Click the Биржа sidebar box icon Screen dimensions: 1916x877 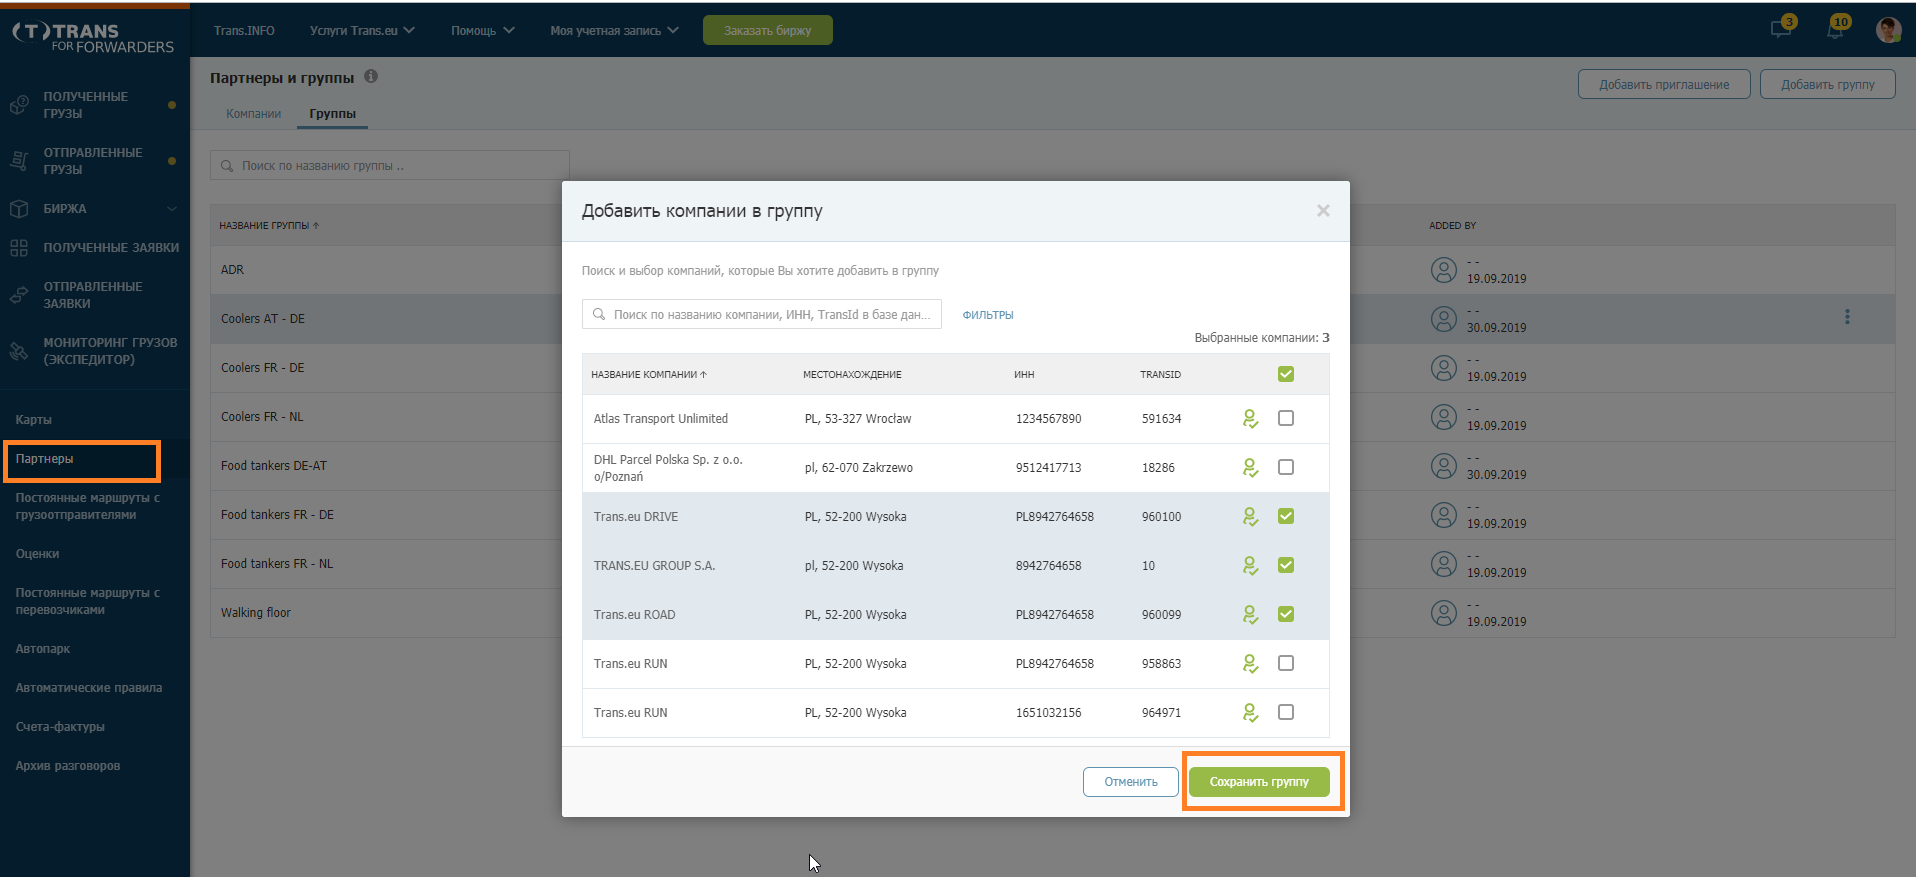pyautogui.click(x=19, y=208)
